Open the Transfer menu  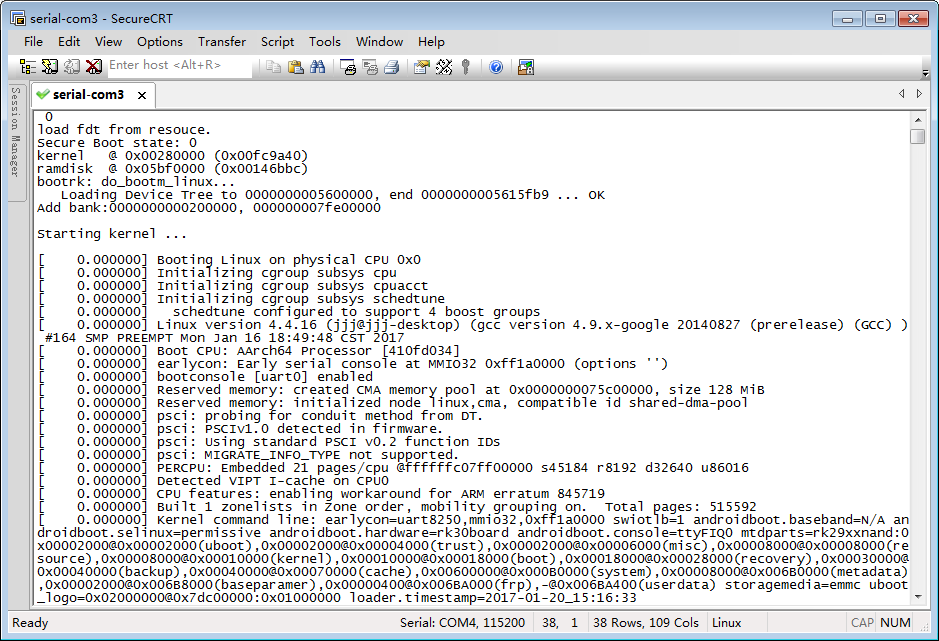[x=221, y=41]
